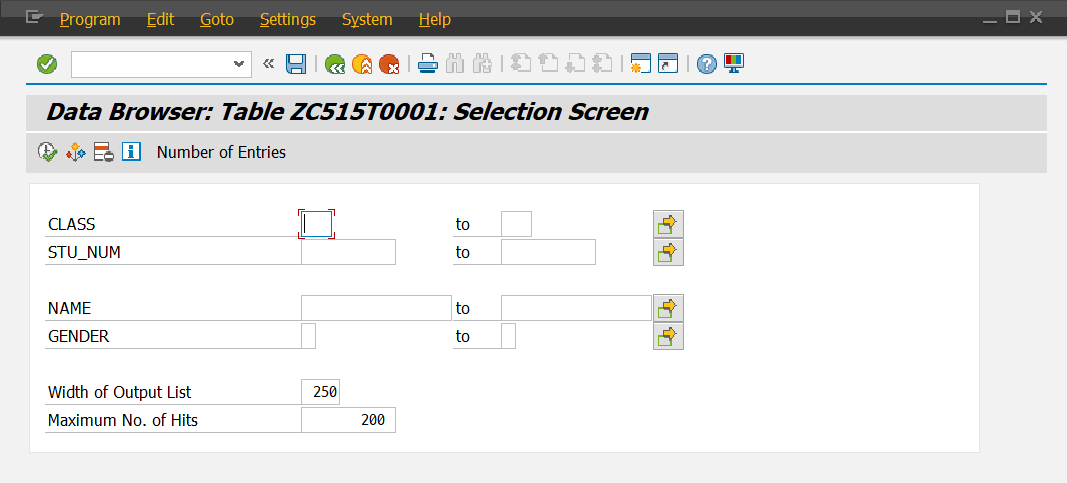The width and height of the screenshot is (1067, 483).
Task: Click the Find binoculars icon
Action: click(x=455, y=64)
